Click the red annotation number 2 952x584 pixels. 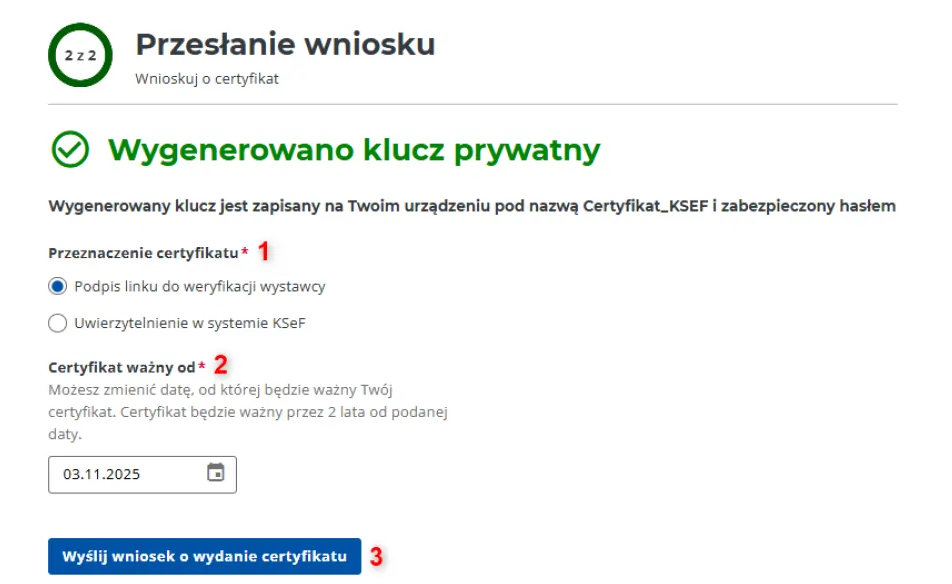pyautogui.click(x=221, y=365)
